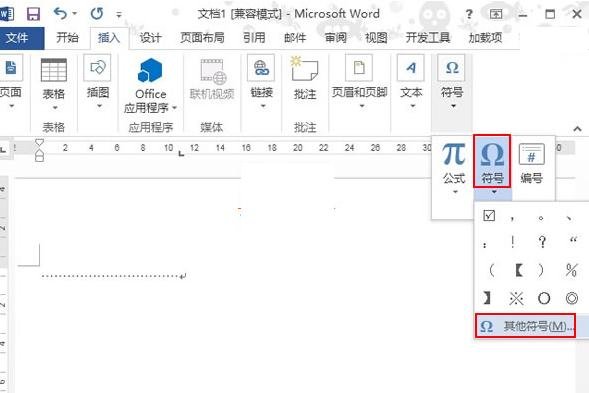Collapse the ribbon with chevron arrow

(577, 129)
